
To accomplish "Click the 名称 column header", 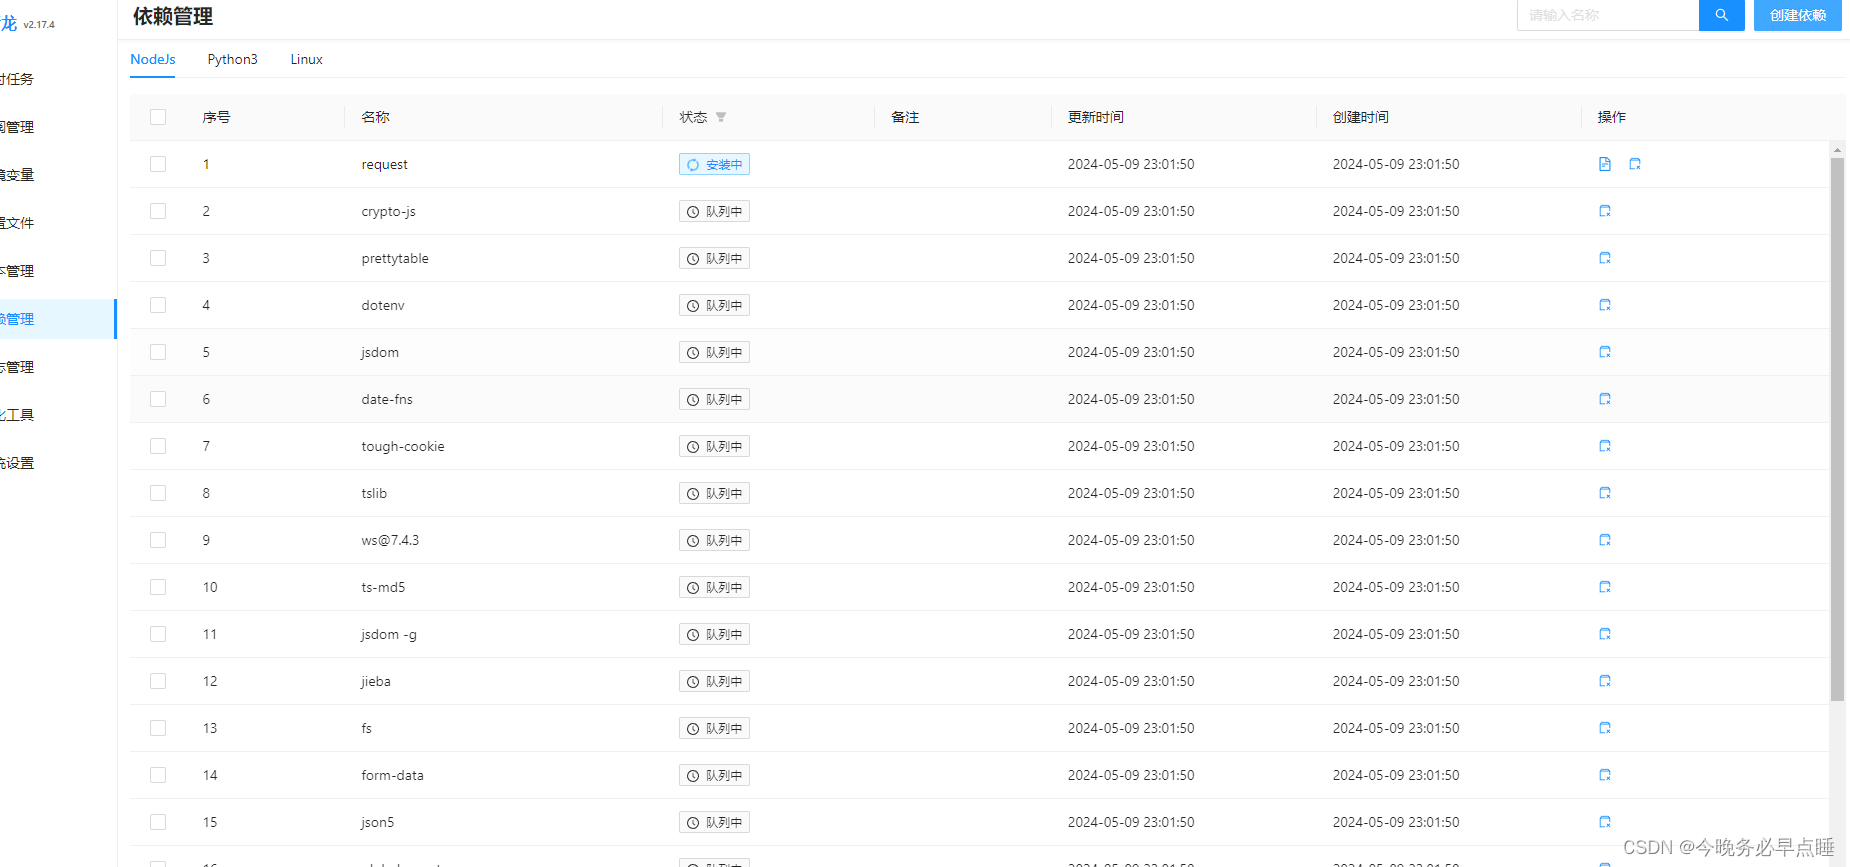I will click(375, 117).
